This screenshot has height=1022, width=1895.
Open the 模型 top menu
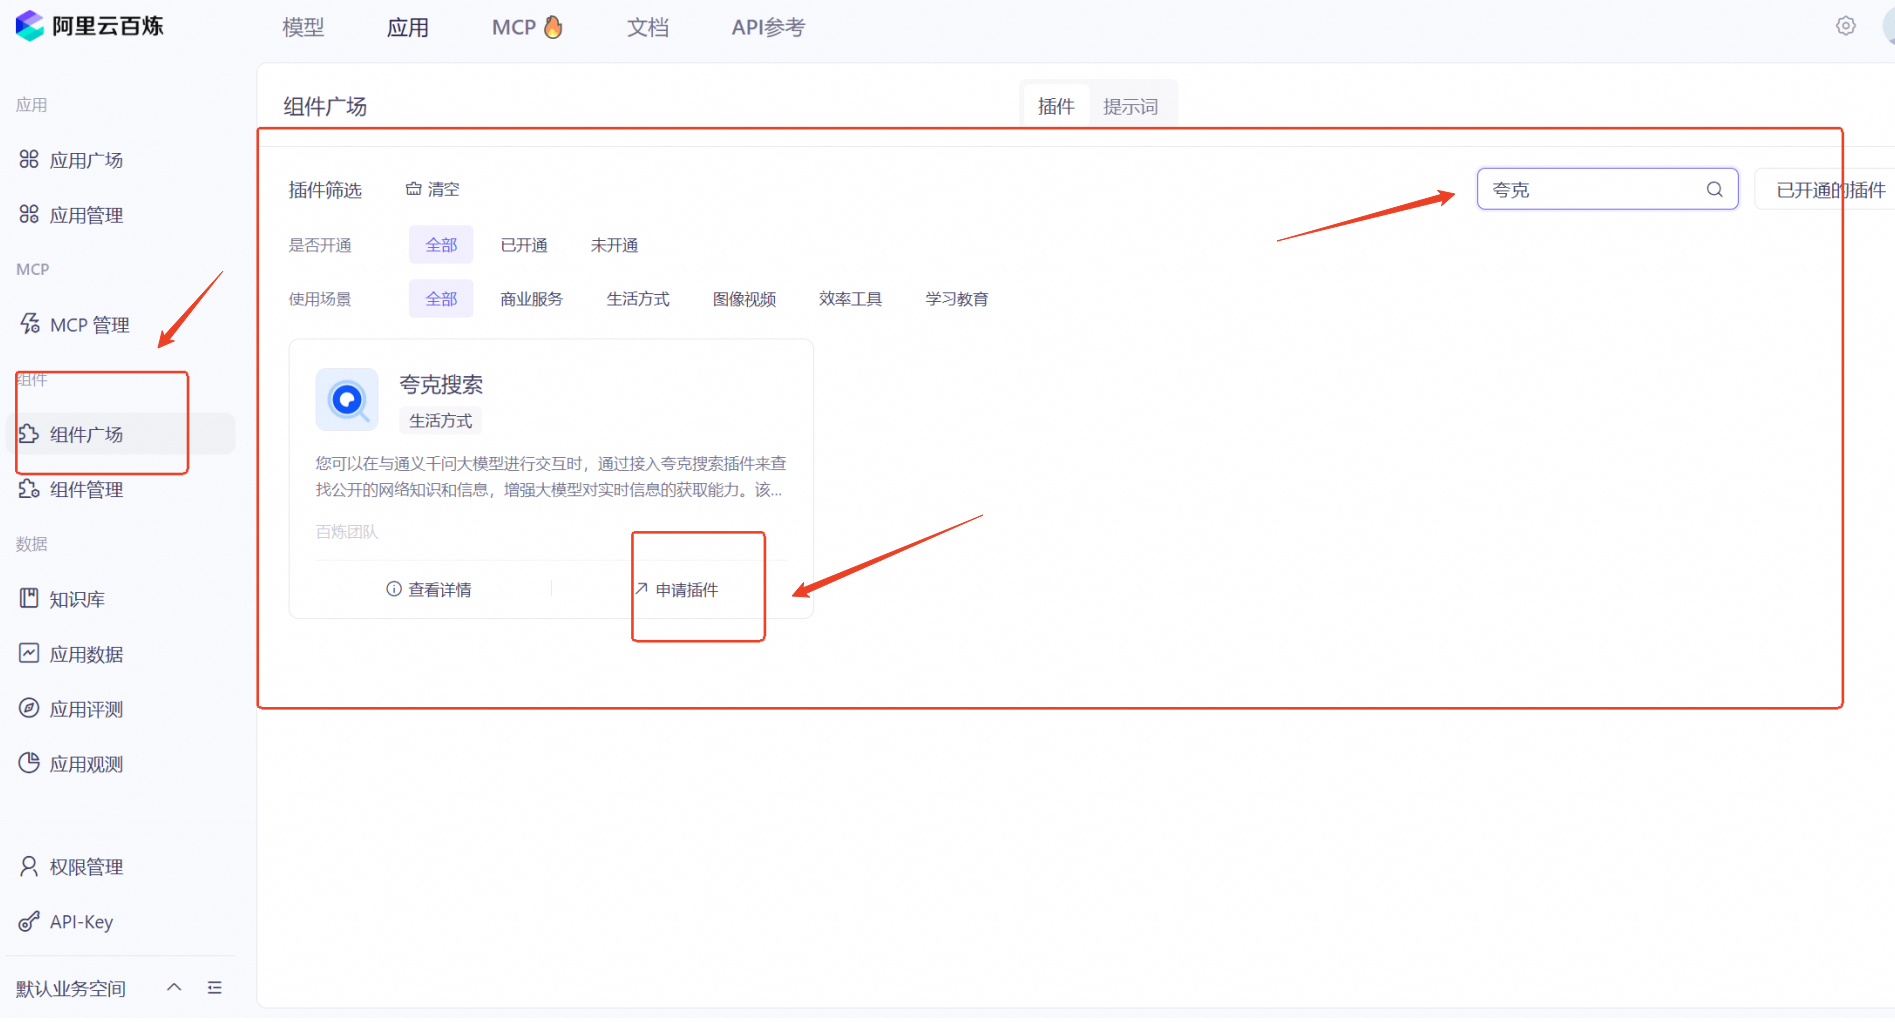pos(303,27)
